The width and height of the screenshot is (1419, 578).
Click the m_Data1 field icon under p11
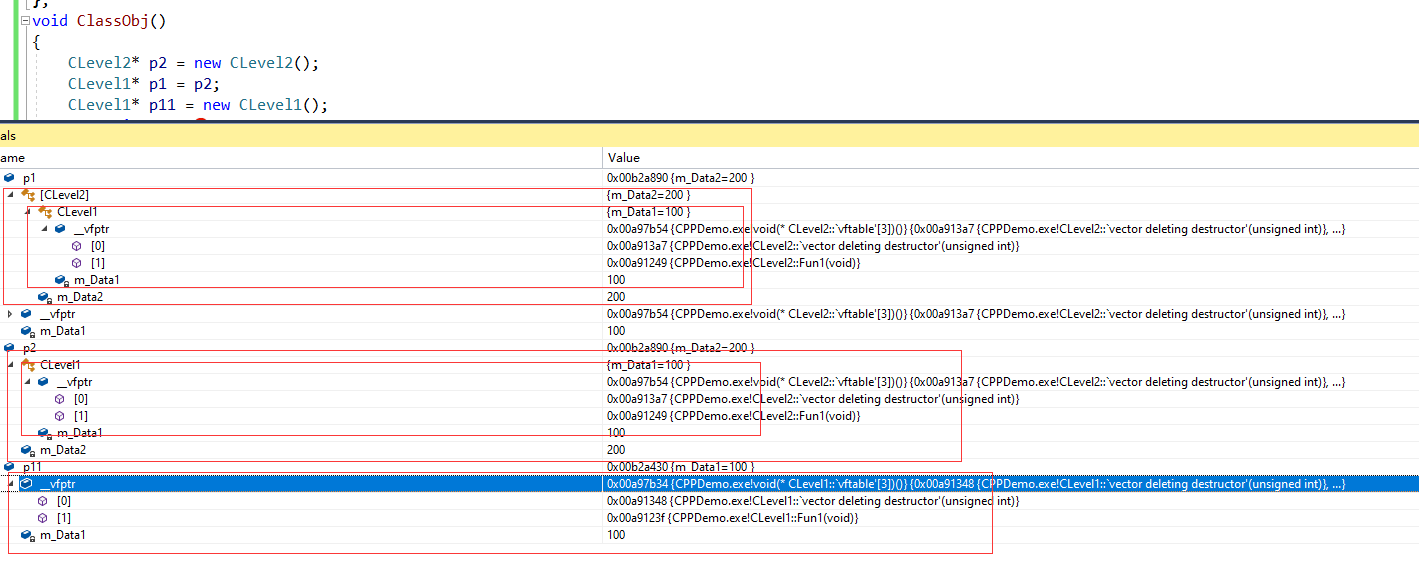click(28, 535)
